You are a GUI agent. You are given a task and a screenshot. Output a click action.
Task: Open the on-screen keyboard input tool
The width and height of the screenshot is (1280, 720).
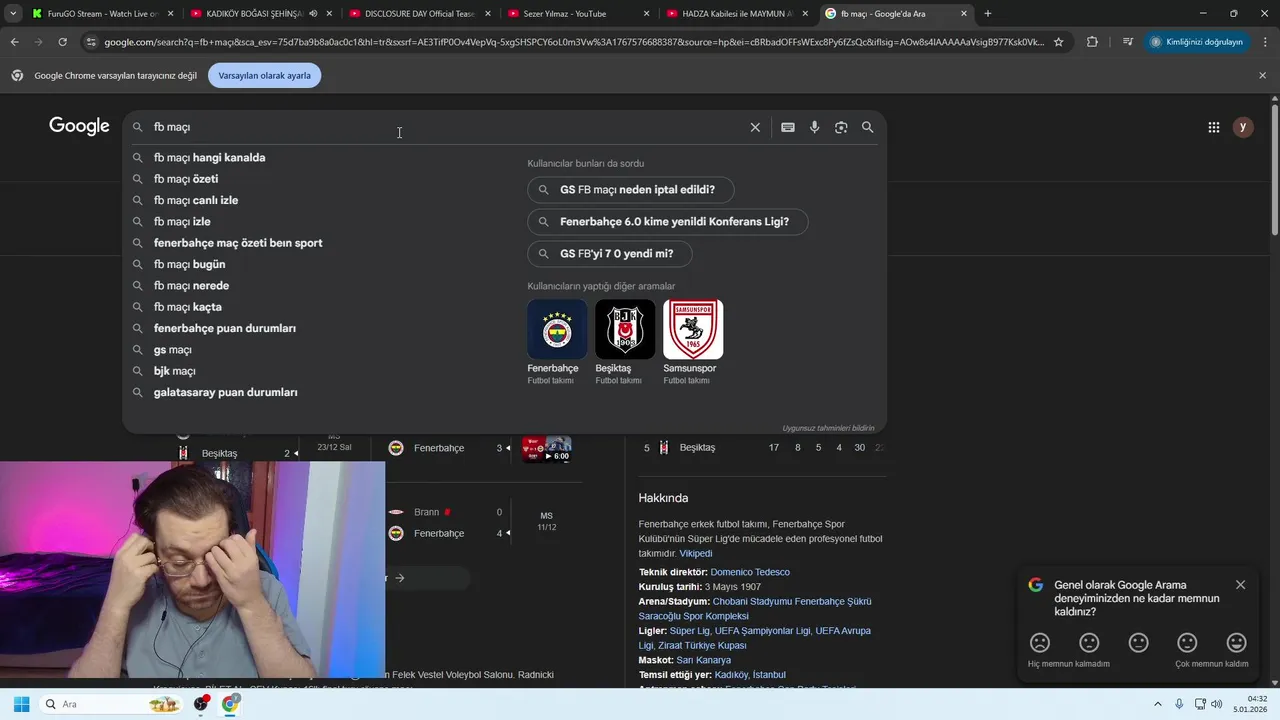click(788, 127)
